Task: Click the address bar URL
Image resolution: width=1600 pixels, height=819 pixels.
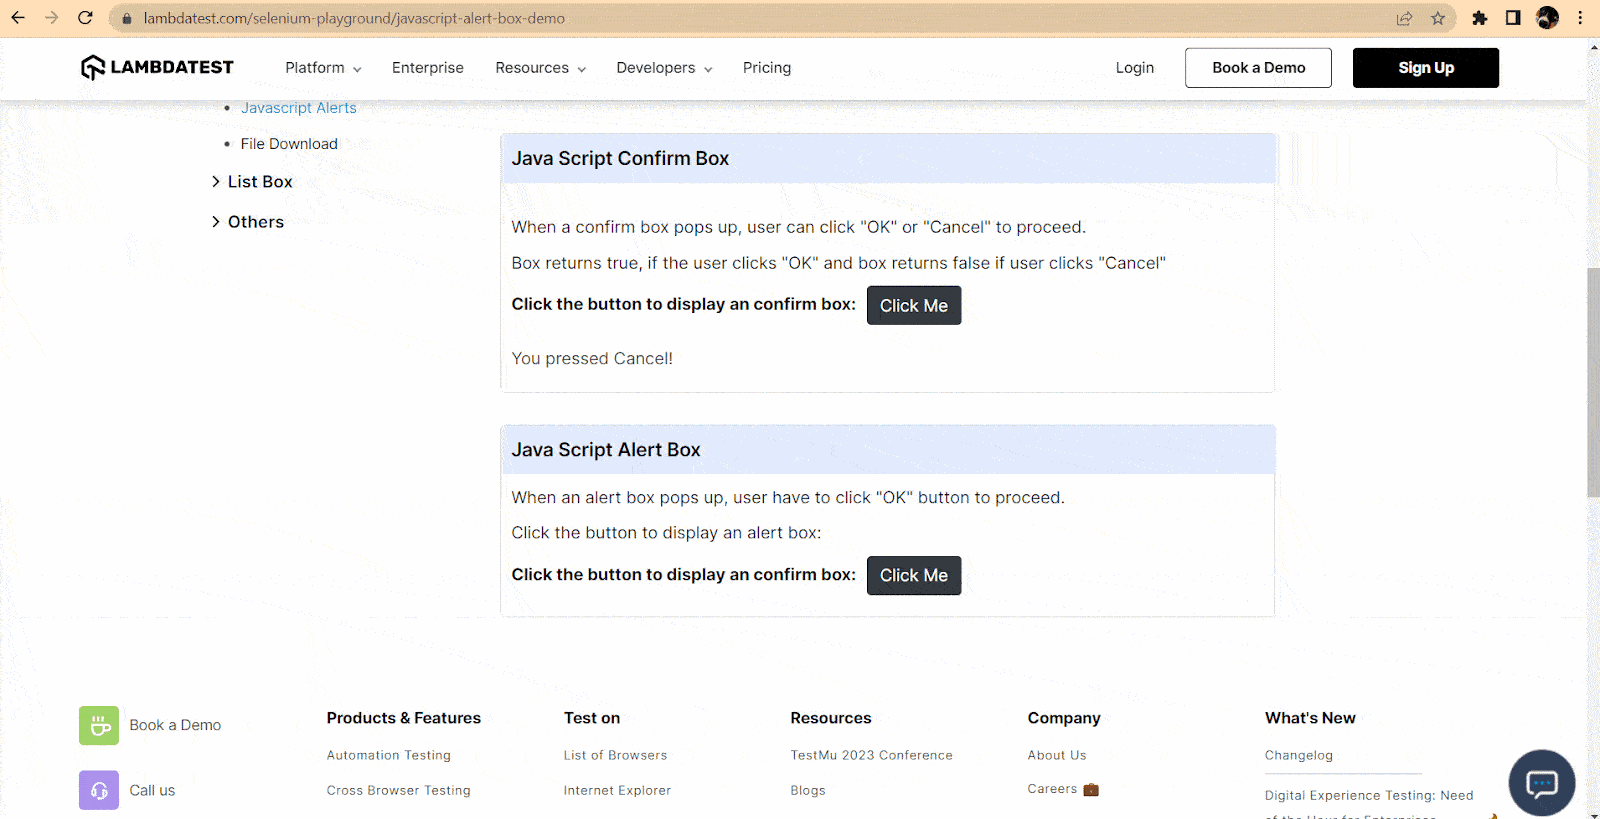Action: [x=354, y=19]
